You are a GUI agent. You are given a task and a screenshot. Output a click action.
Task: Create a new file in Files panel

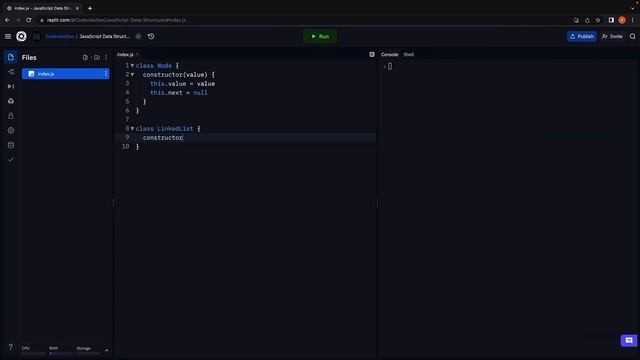[85, 58]
